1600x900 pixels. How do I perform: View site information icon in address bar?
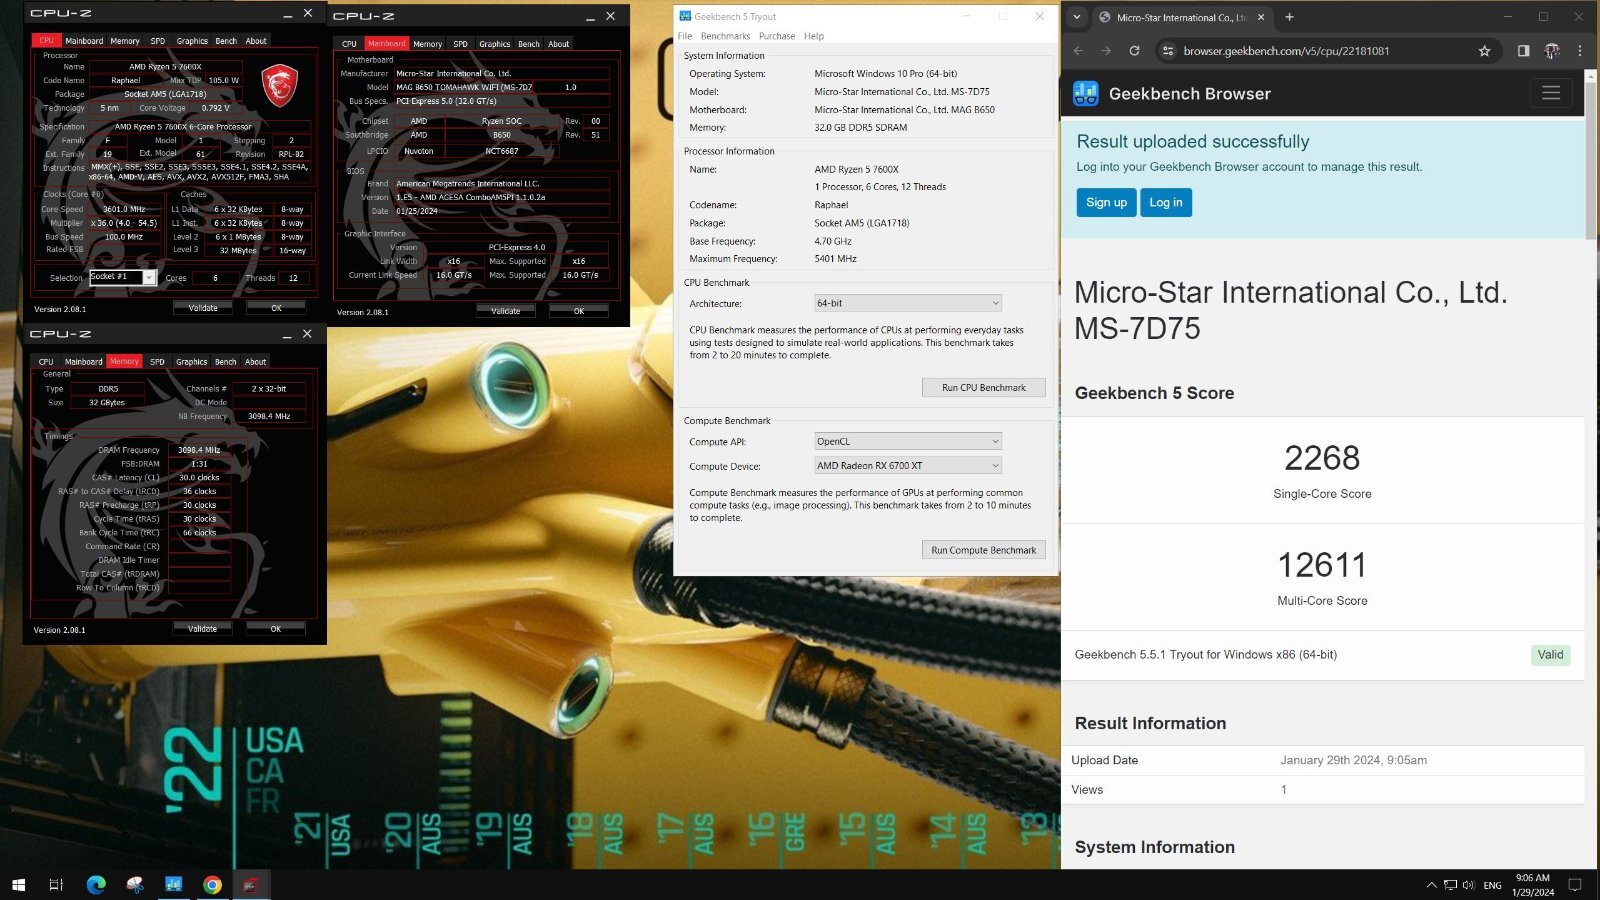coord(1168,51)
